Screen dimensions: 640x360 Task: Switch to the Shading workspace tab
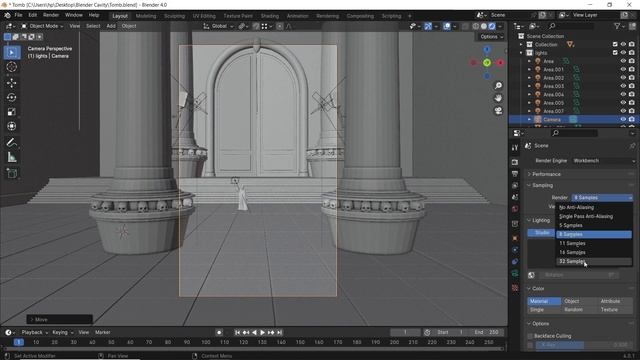270,16
